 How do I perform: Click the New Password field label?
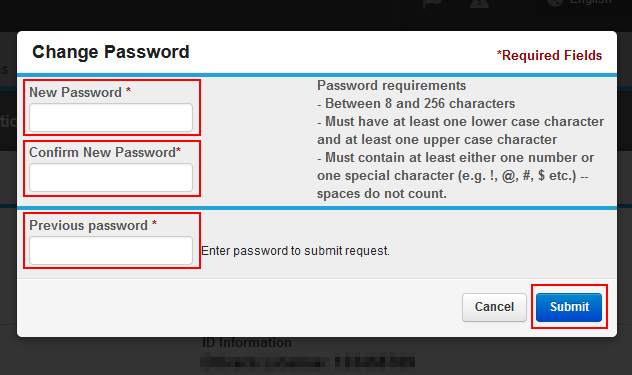80,92
